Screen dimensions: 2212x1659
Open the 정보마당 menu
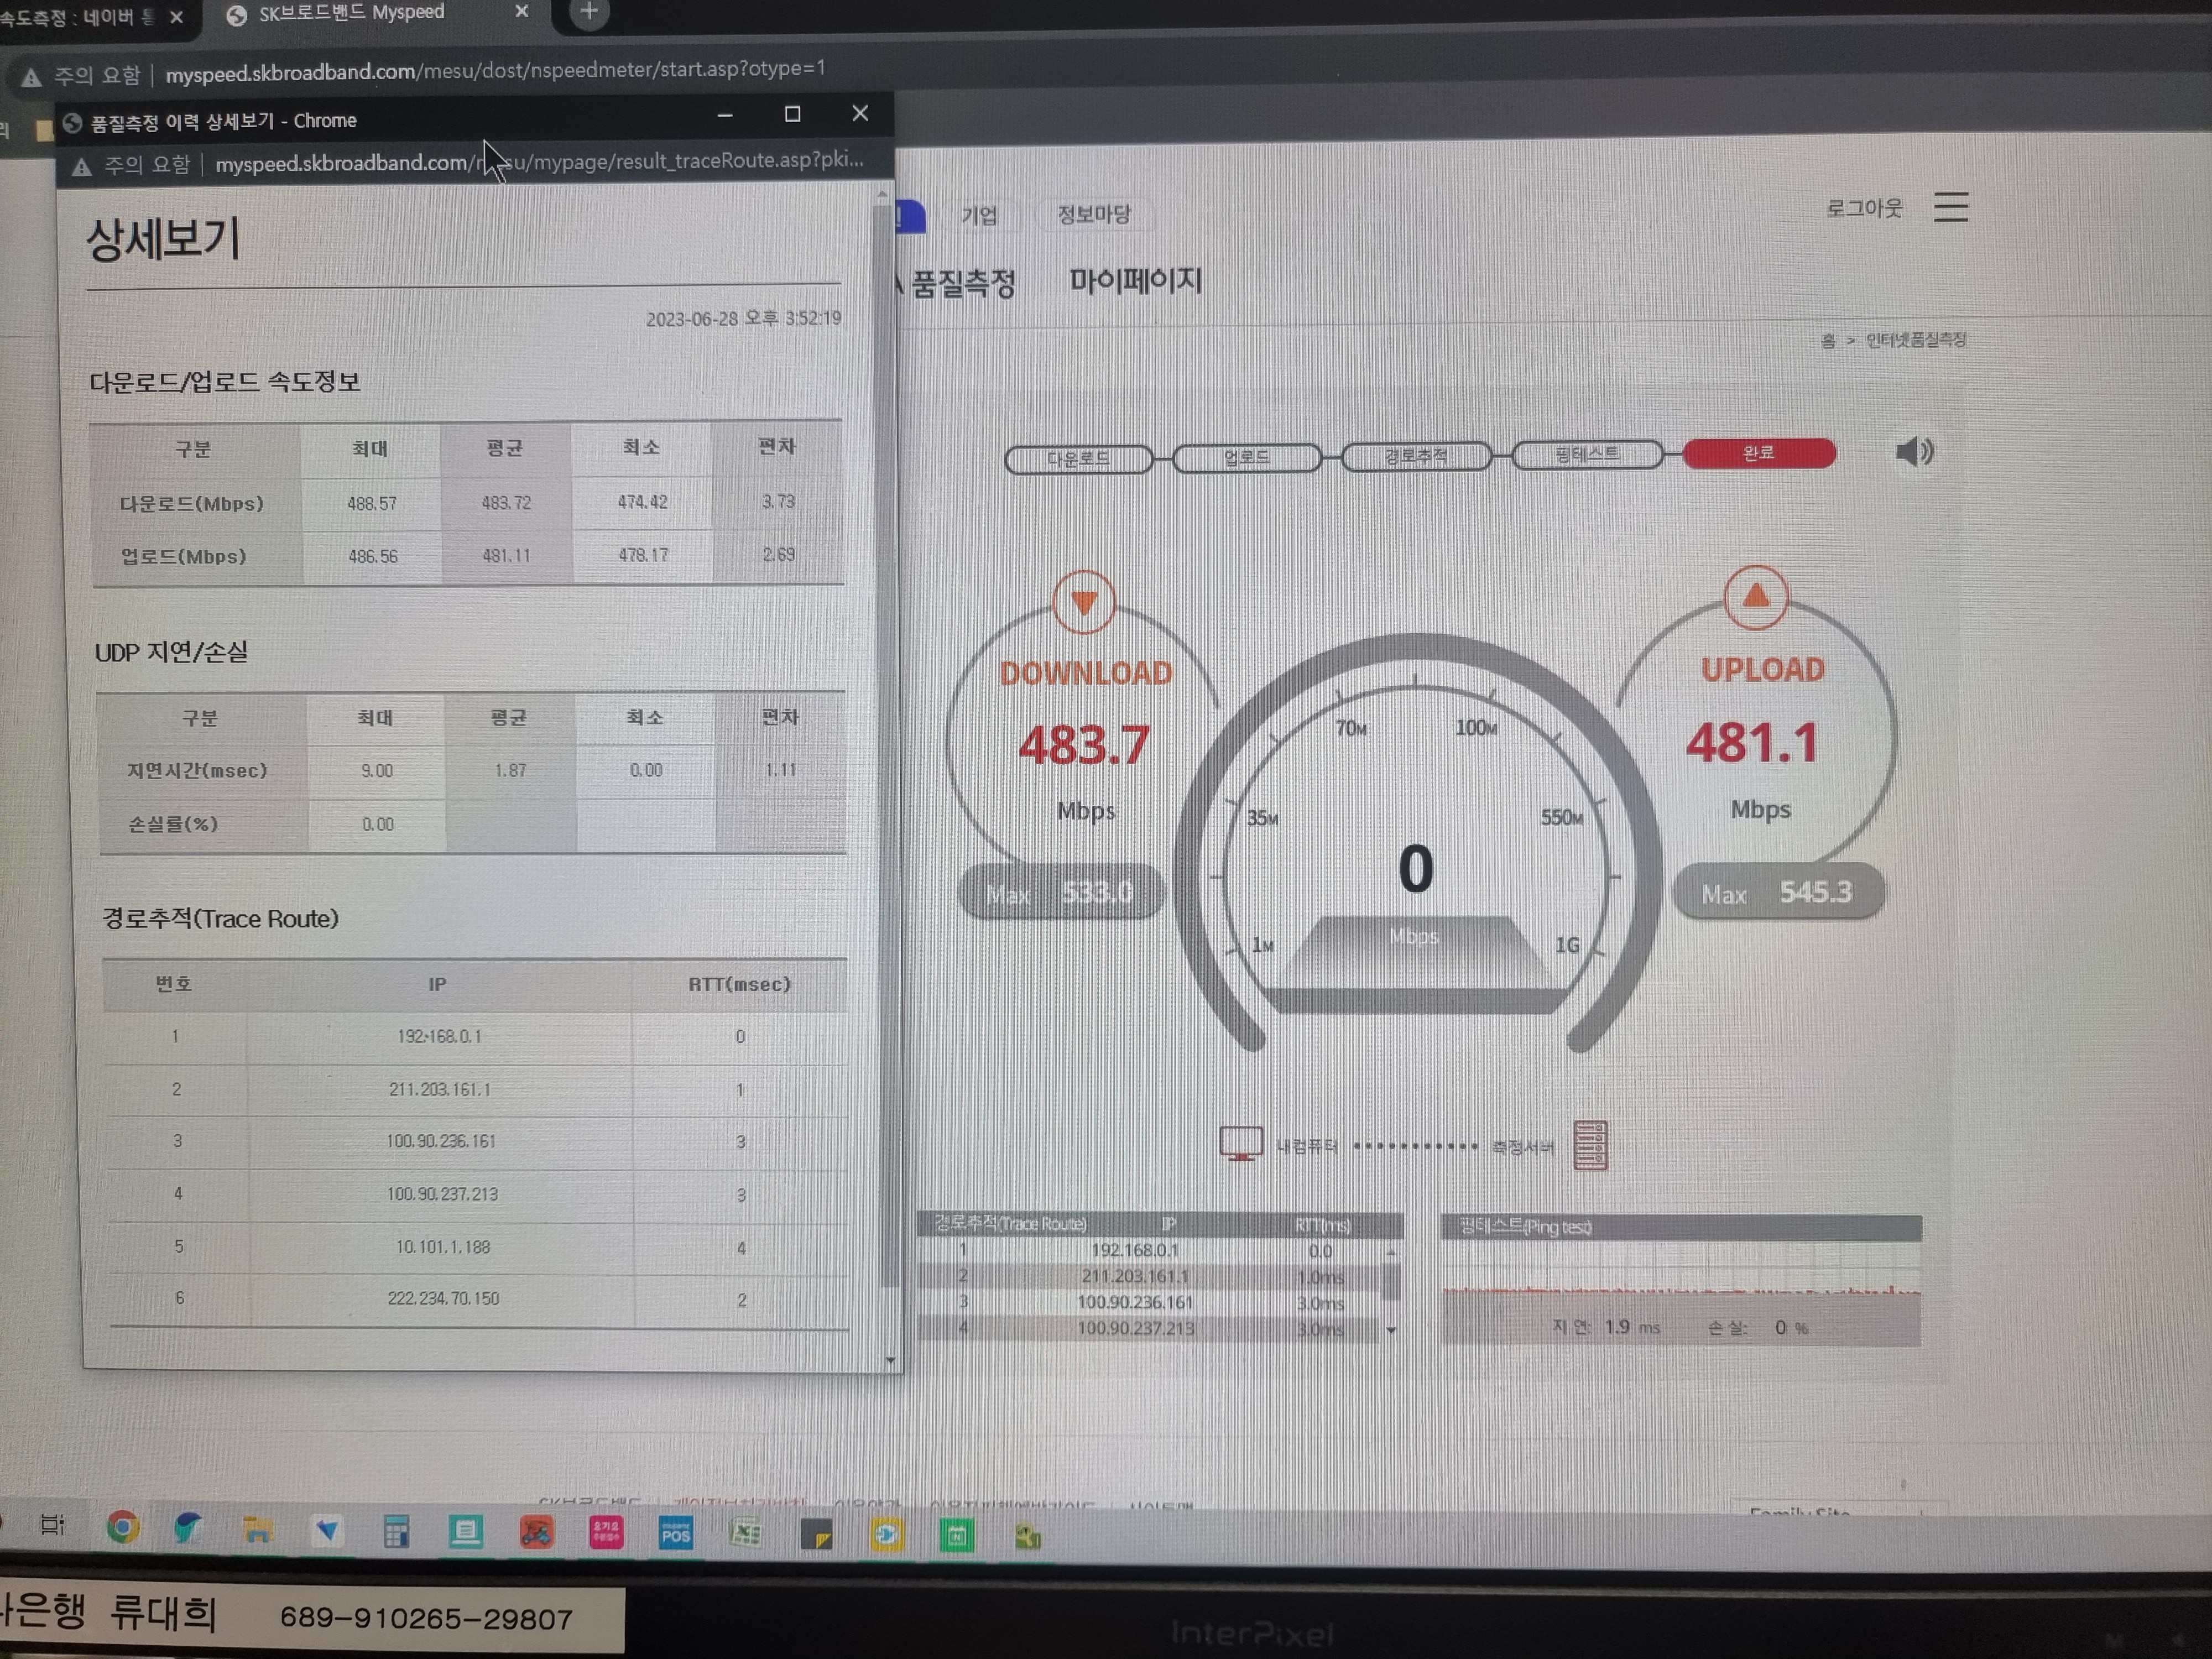(x=1094, y=214)
